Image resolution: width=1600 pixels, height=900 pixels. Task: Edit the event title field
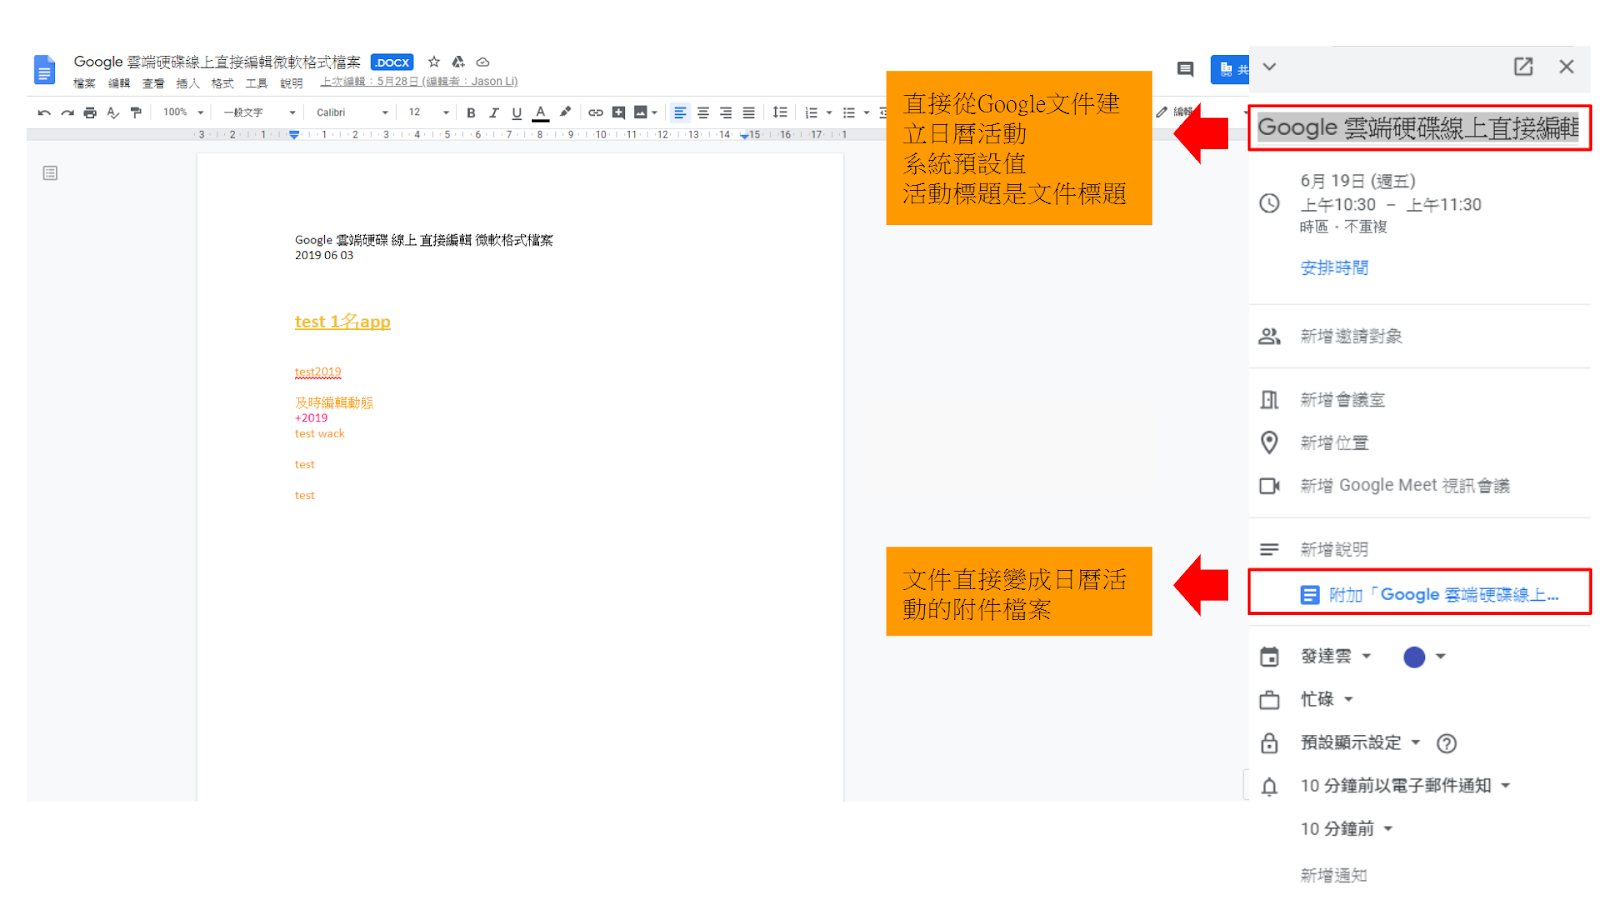click(x=1419, y=128)
